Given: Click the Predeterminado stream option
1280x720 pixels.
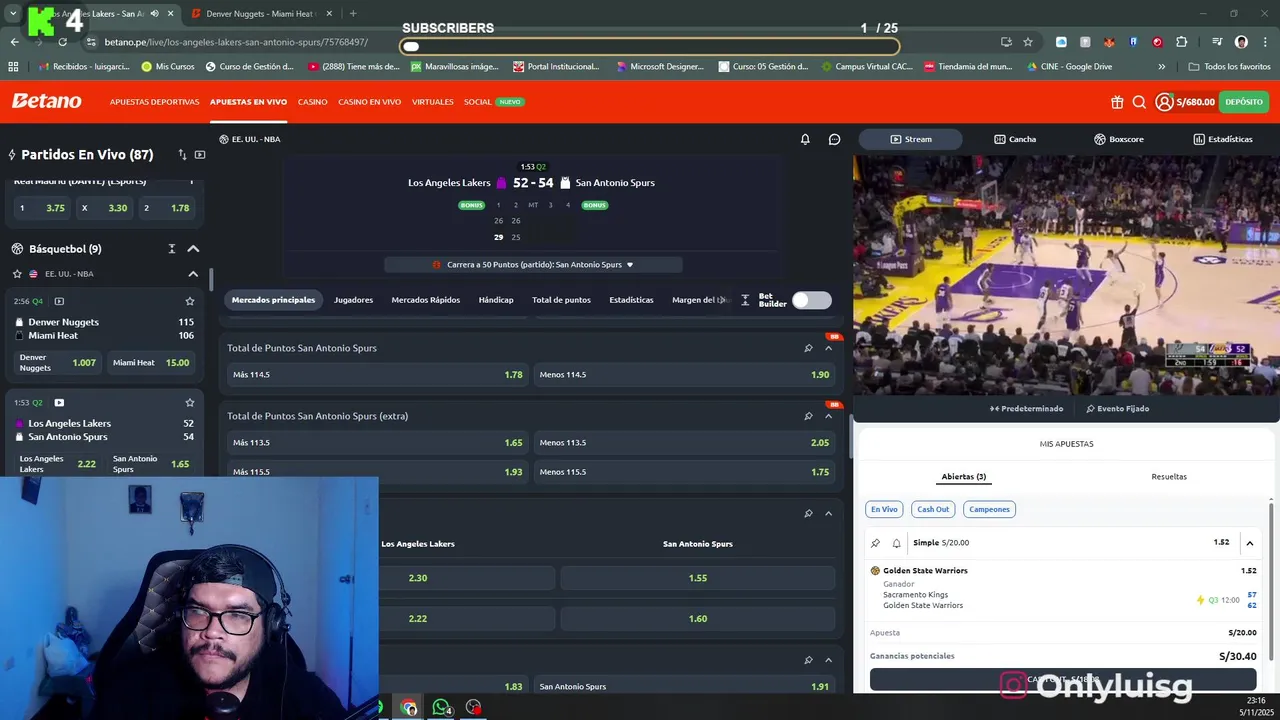Looking at the screenshot, I should coord(1027,409).
